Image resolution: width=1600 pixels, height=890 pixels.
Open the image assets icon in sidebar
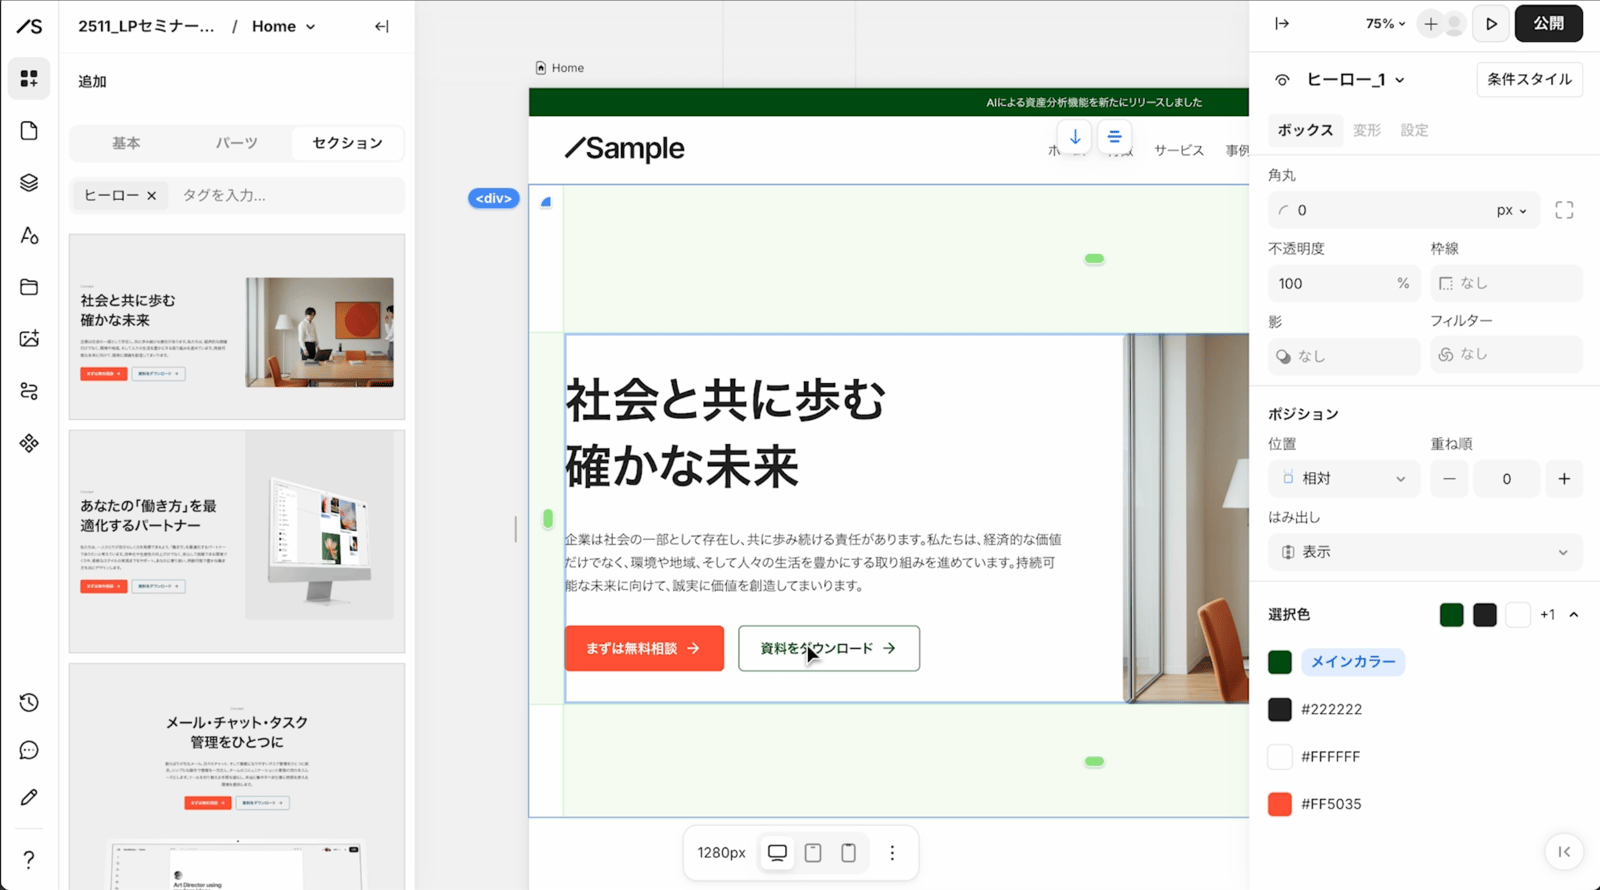tap(29, 339)
